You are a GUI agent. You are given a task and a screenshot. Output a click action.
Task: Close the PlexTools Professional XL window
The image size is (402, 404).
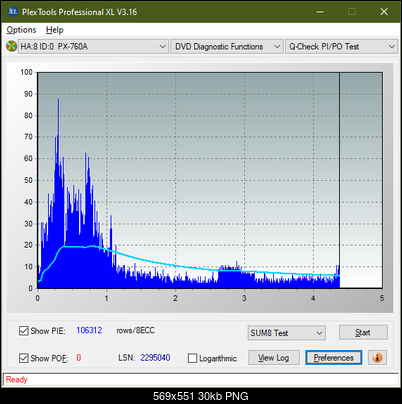[x=384, y=12]
